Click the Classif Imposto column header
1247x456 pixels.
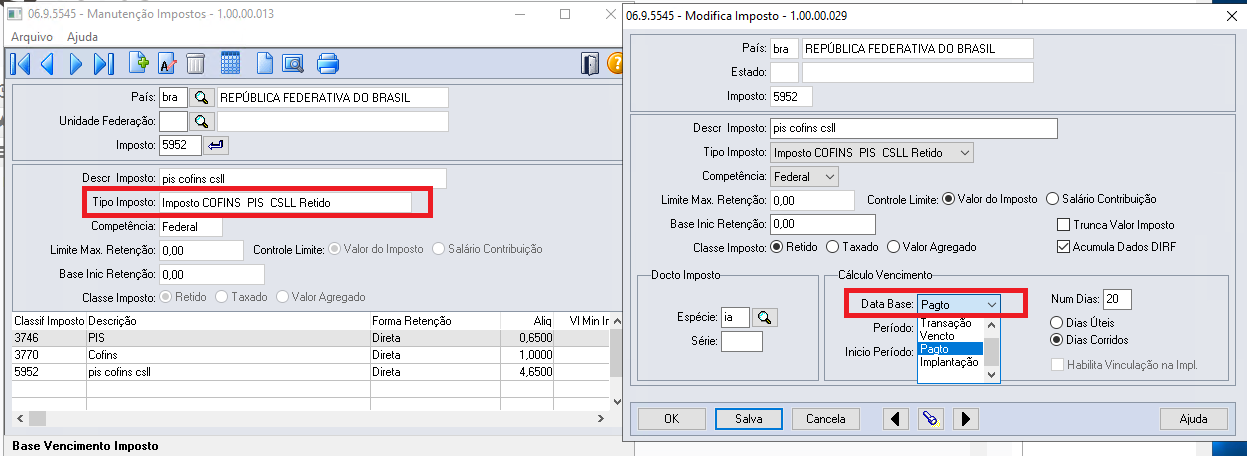pyautogui.click(x=49, y=322)
